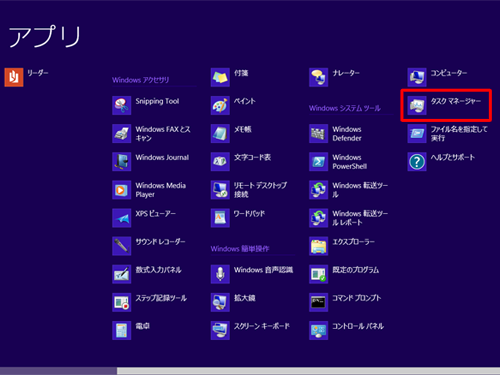Image resolution: width=500 pixels, height=375 pixels.
Task: Open Windows Defender icon
Action: 318,133
